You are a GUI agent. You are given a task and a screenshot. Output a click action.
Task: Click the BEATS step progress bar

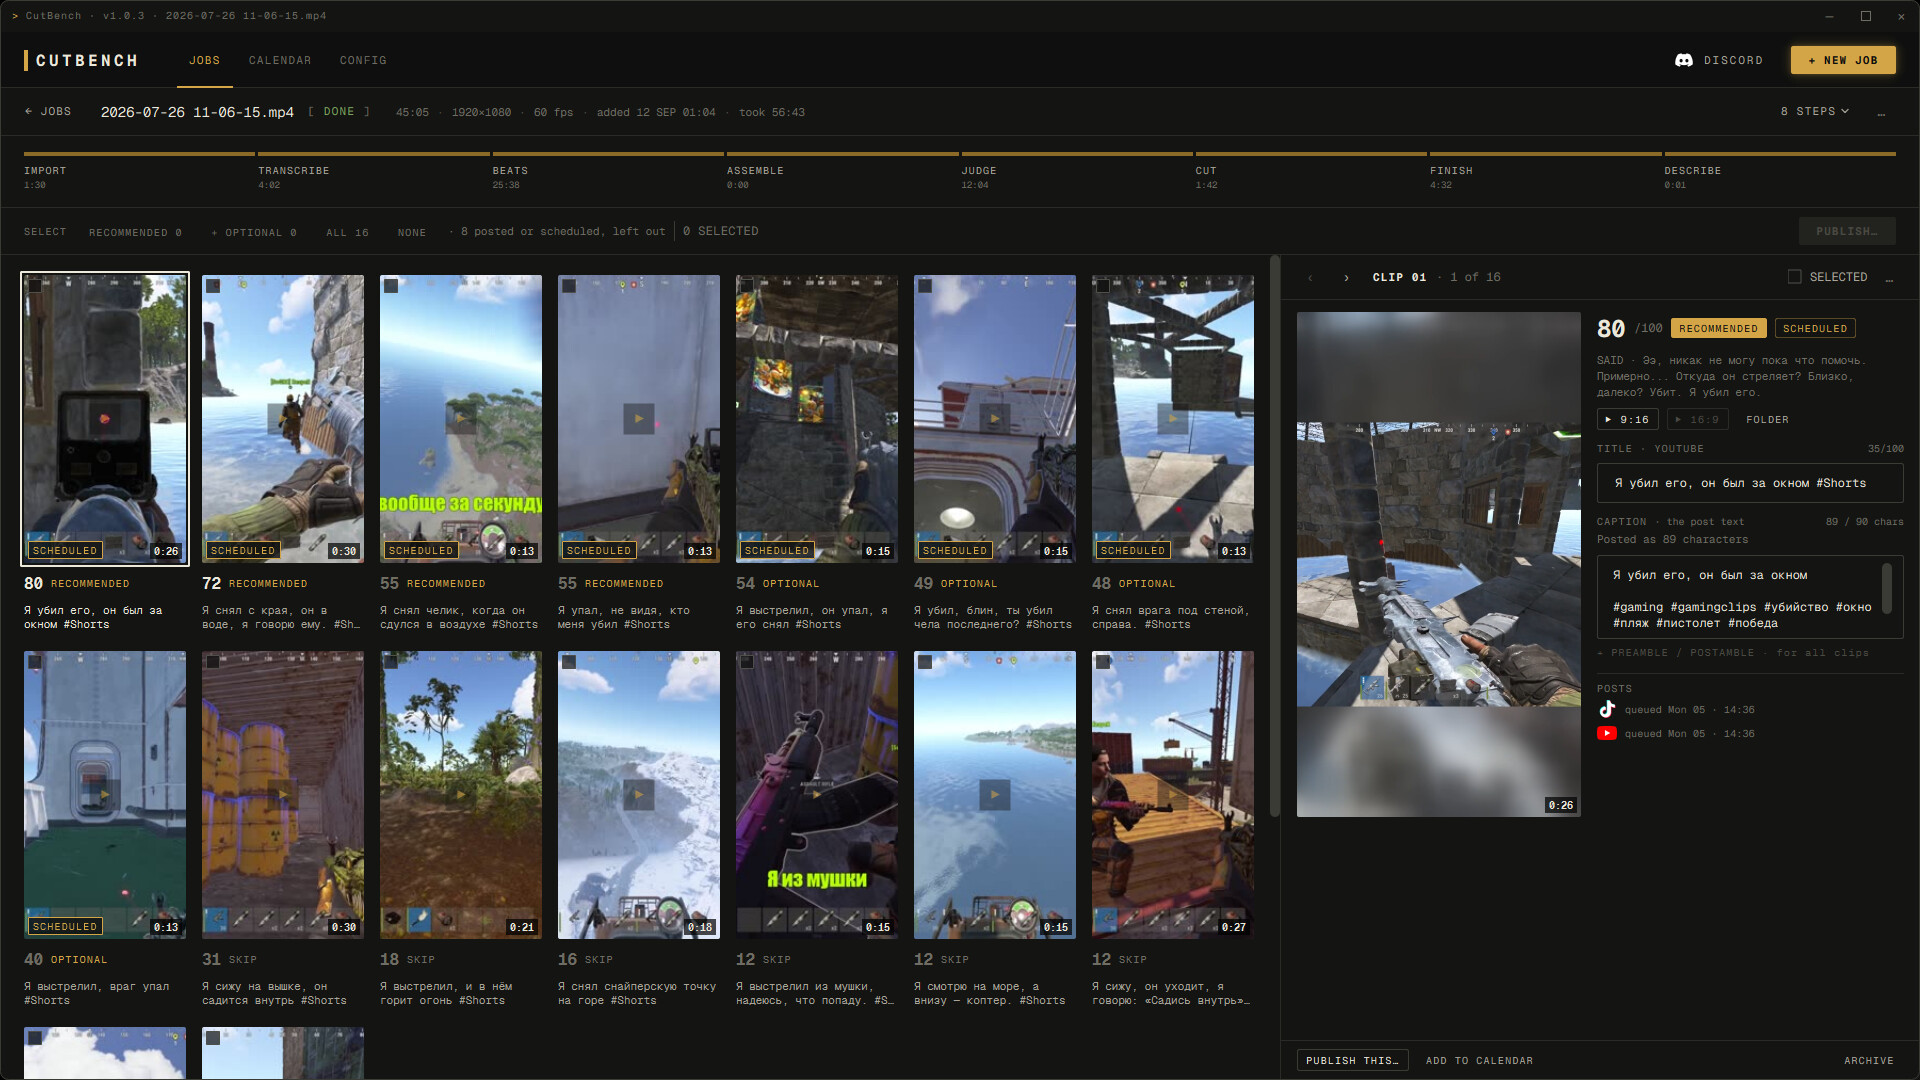tap(608, 154)
